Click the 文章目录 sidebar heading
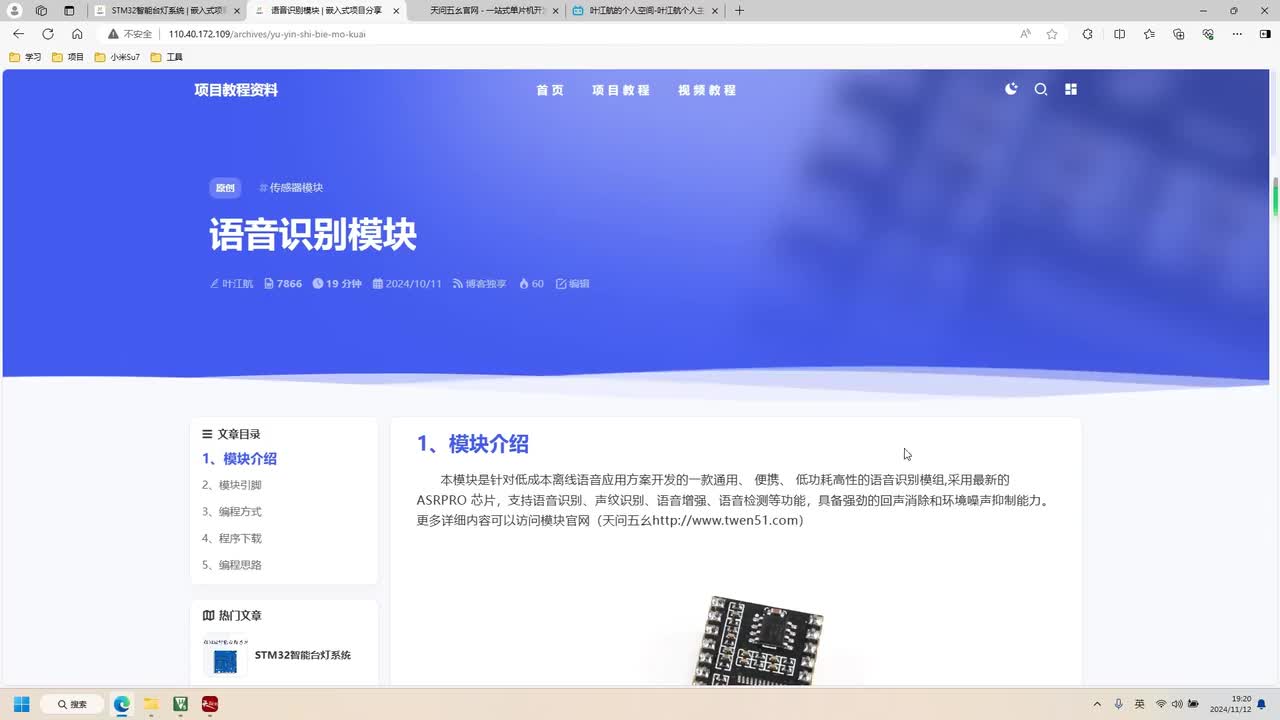1280x720 pixels. click(231, 434)
